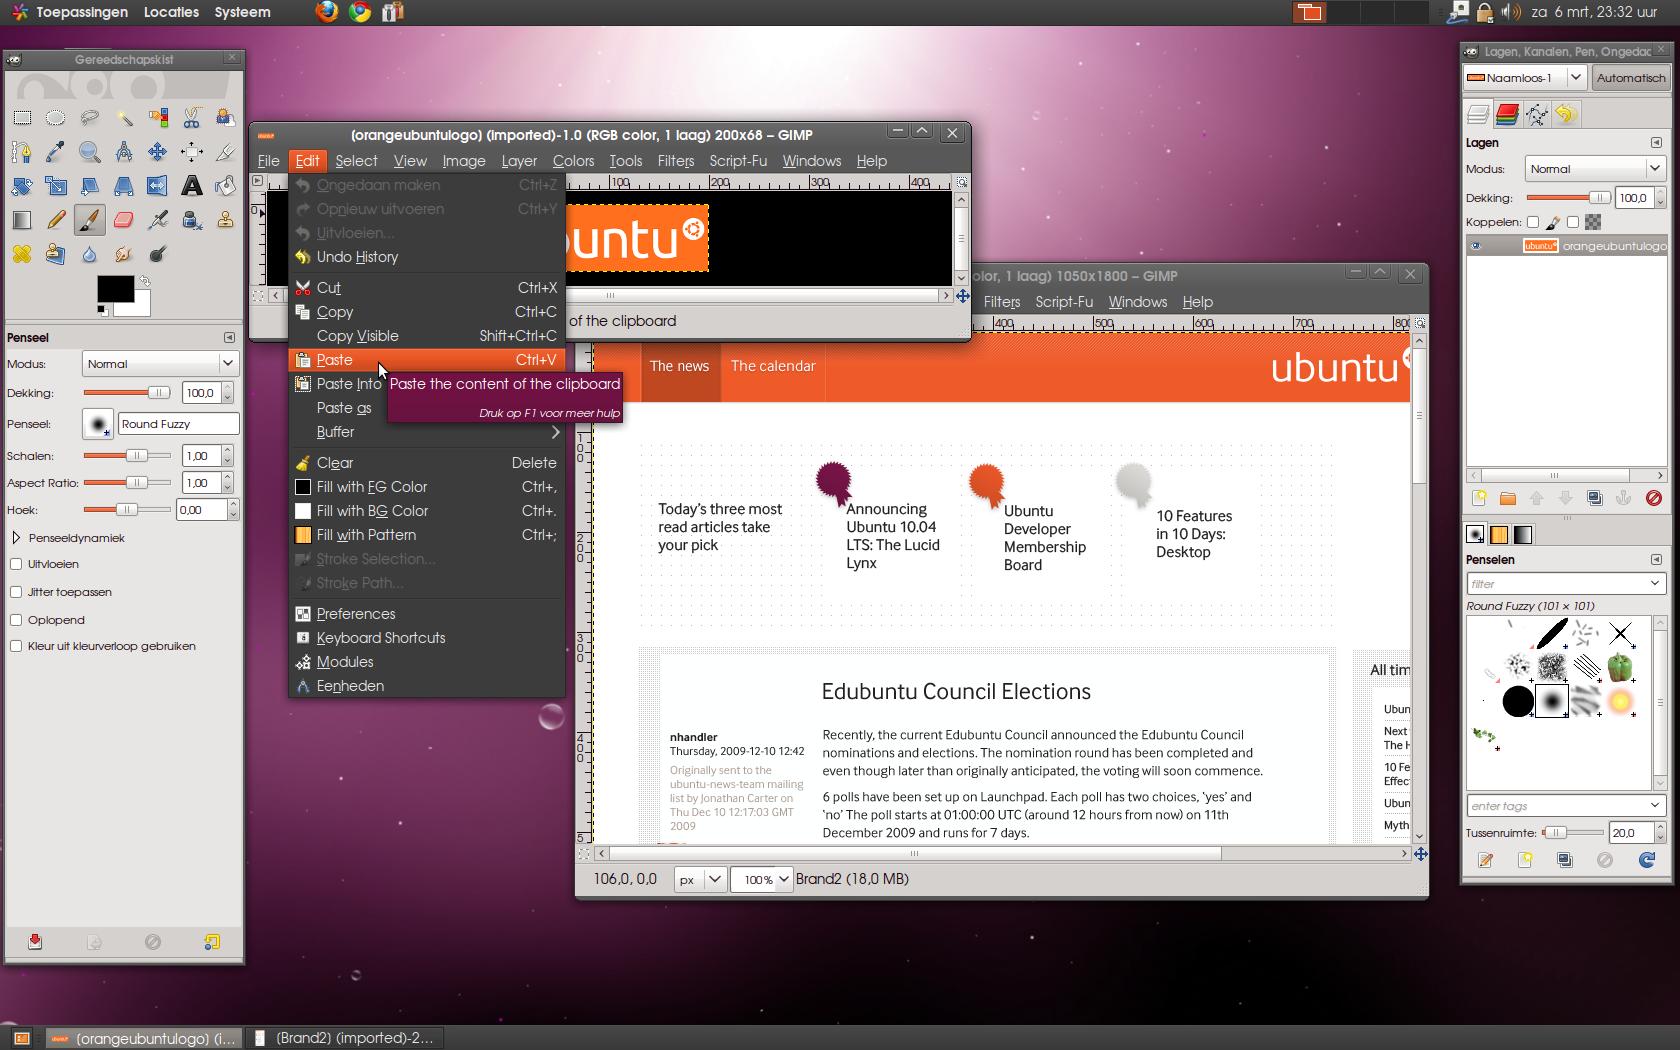This screenshot has height=1050, width=1680.
Task: Click Copy Visible in Edit menu
Action: (427, 336)
